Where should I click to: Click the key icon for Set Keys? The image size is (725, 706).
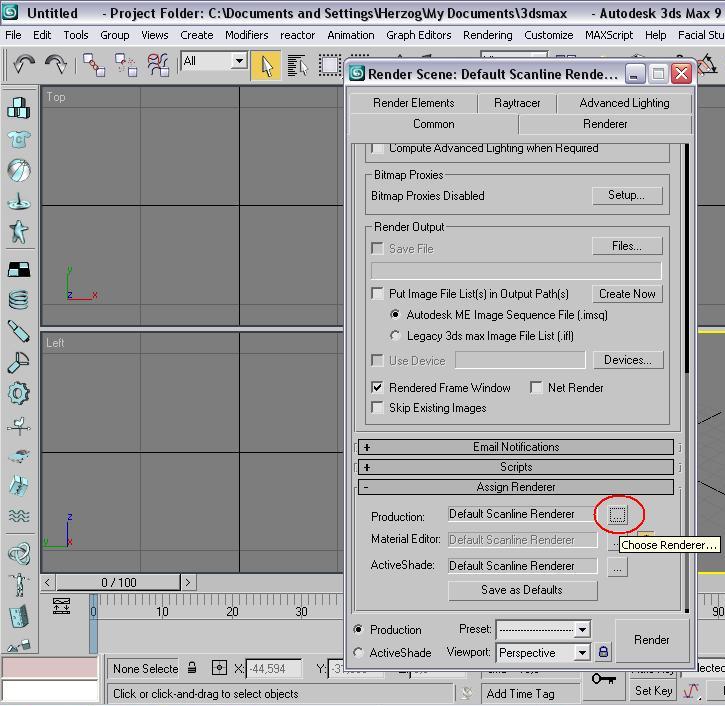604,679
